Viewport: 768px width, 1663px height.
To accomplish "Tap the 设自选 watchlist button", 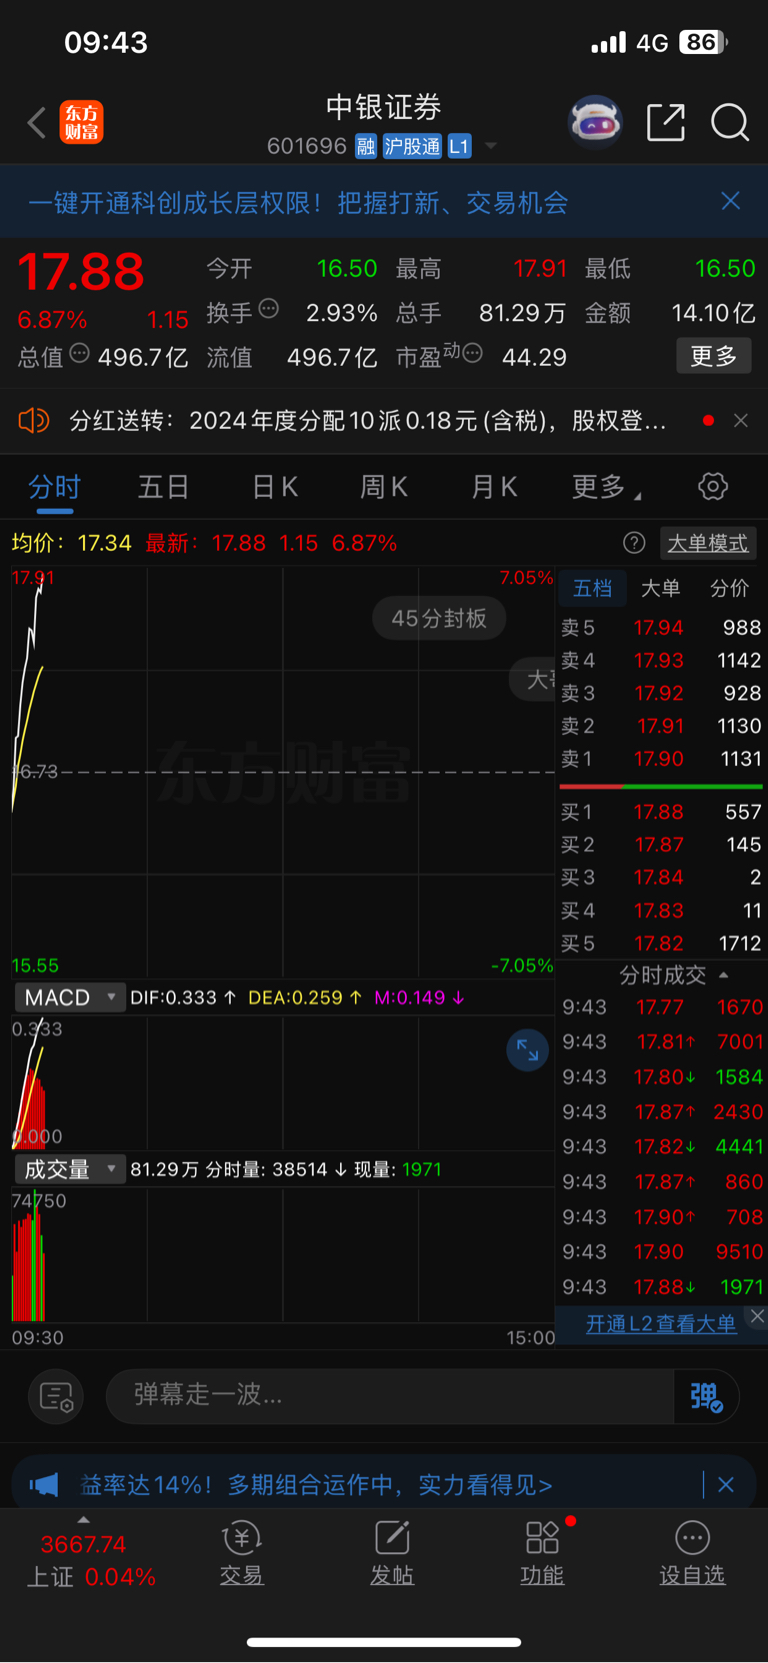I will (692, 1553).
